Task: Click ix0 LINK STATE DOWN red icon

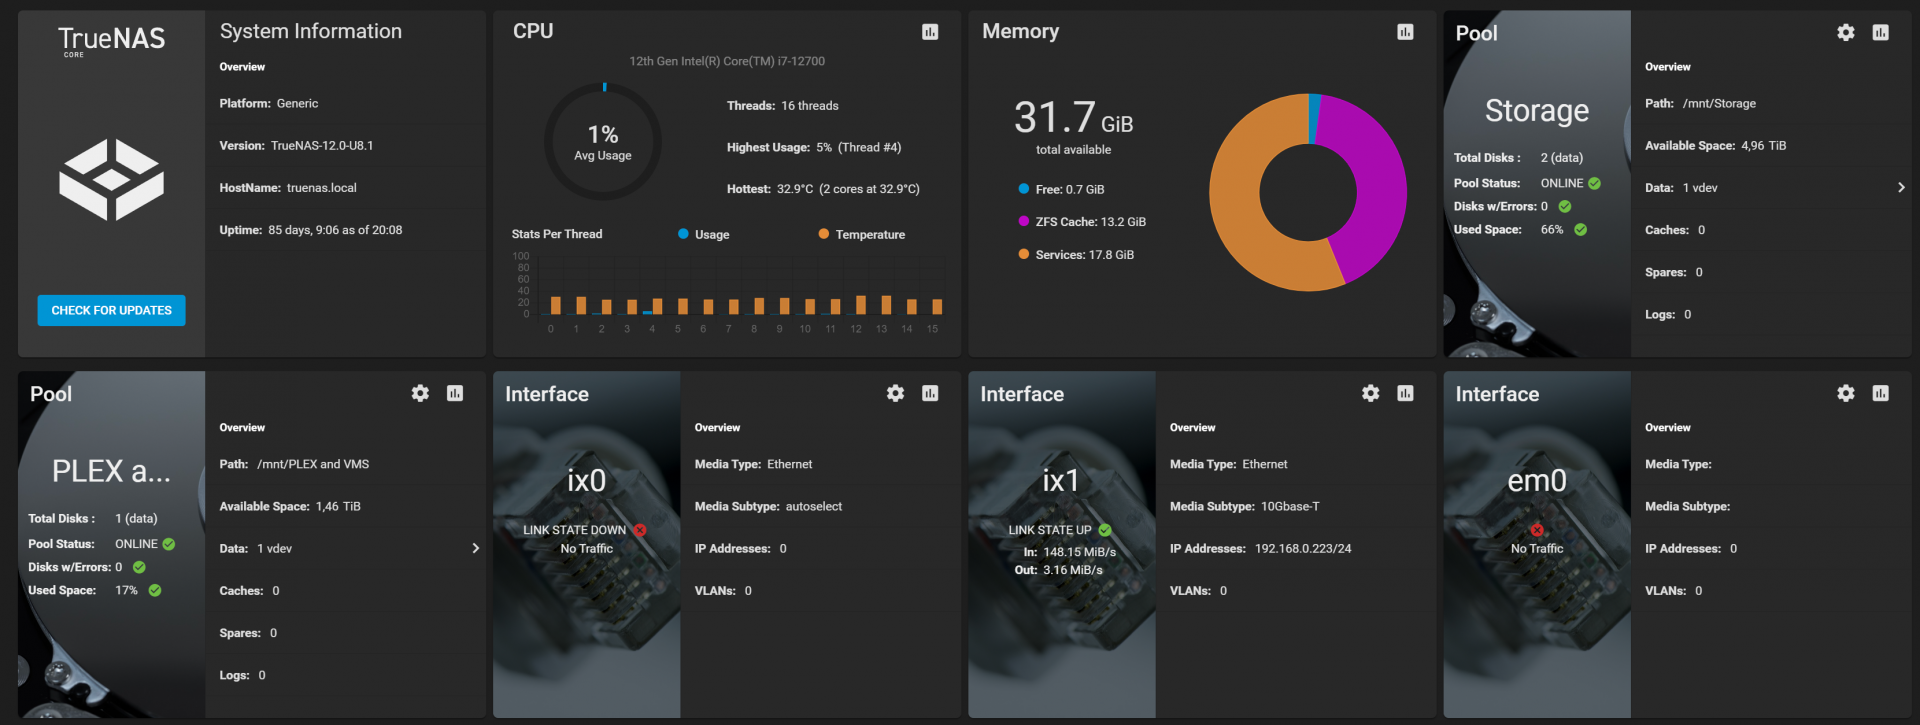Action: 640,530
